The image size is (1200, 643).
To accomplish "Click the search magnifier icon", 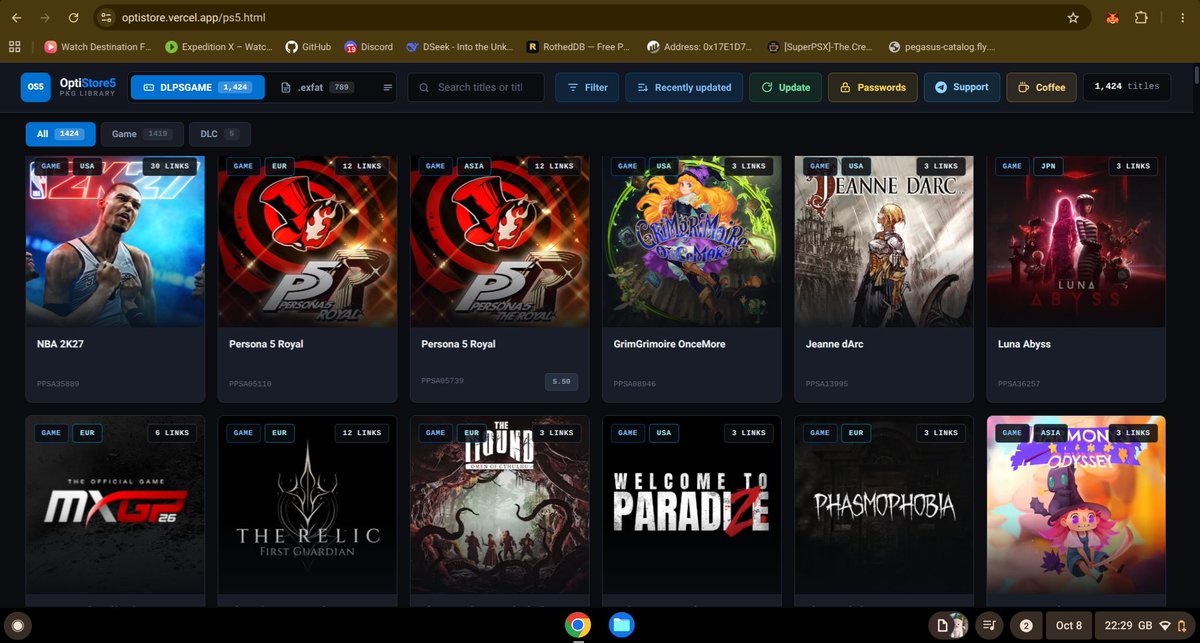I will 425,88.
